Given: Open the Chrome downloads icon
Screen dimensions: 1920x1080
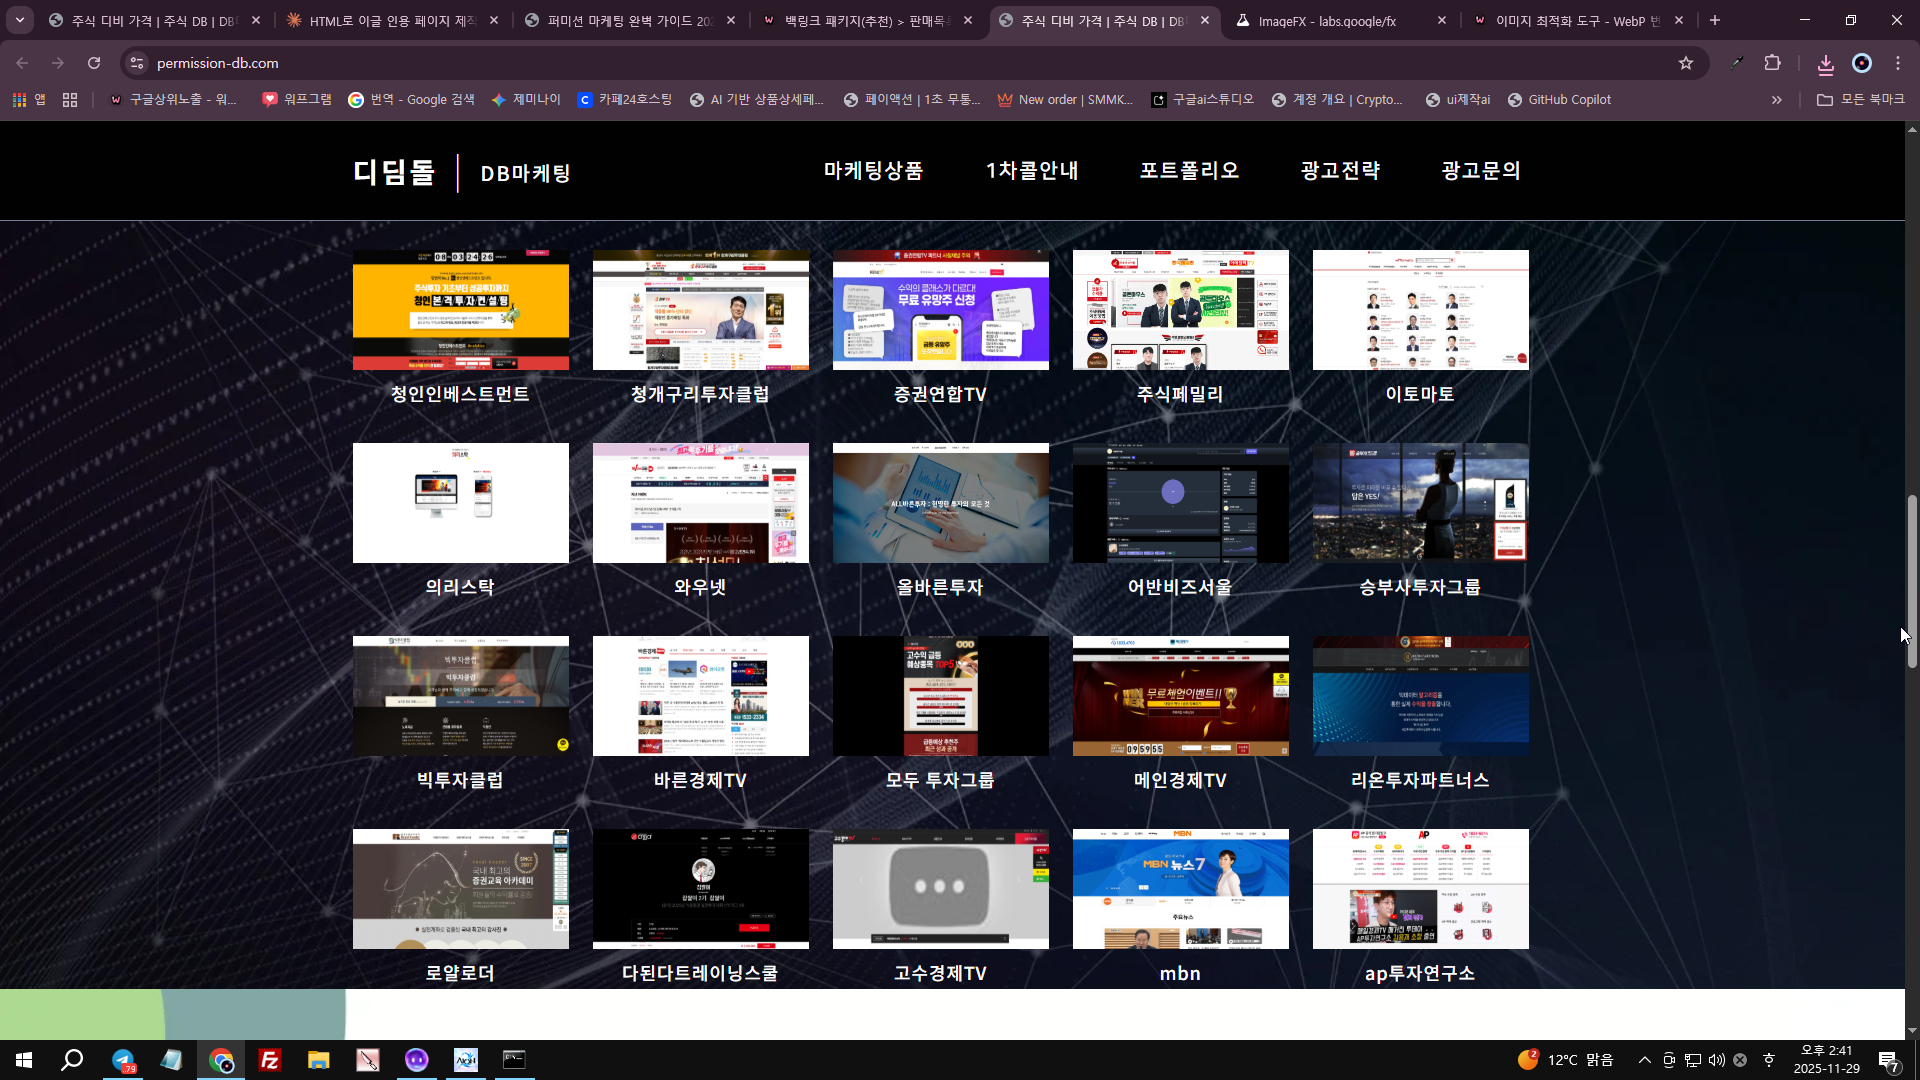Looking at the screenshot, I should 1825,64.
